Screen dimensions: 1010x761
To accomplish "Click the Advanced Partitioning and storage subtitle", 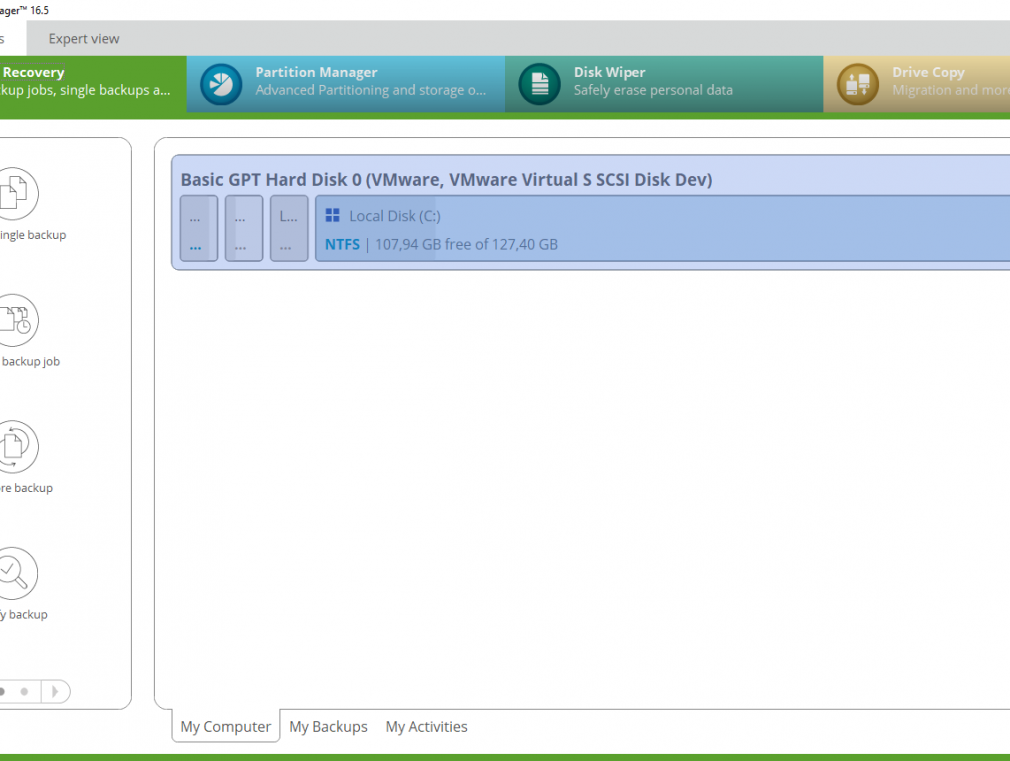I will [370, 90].
